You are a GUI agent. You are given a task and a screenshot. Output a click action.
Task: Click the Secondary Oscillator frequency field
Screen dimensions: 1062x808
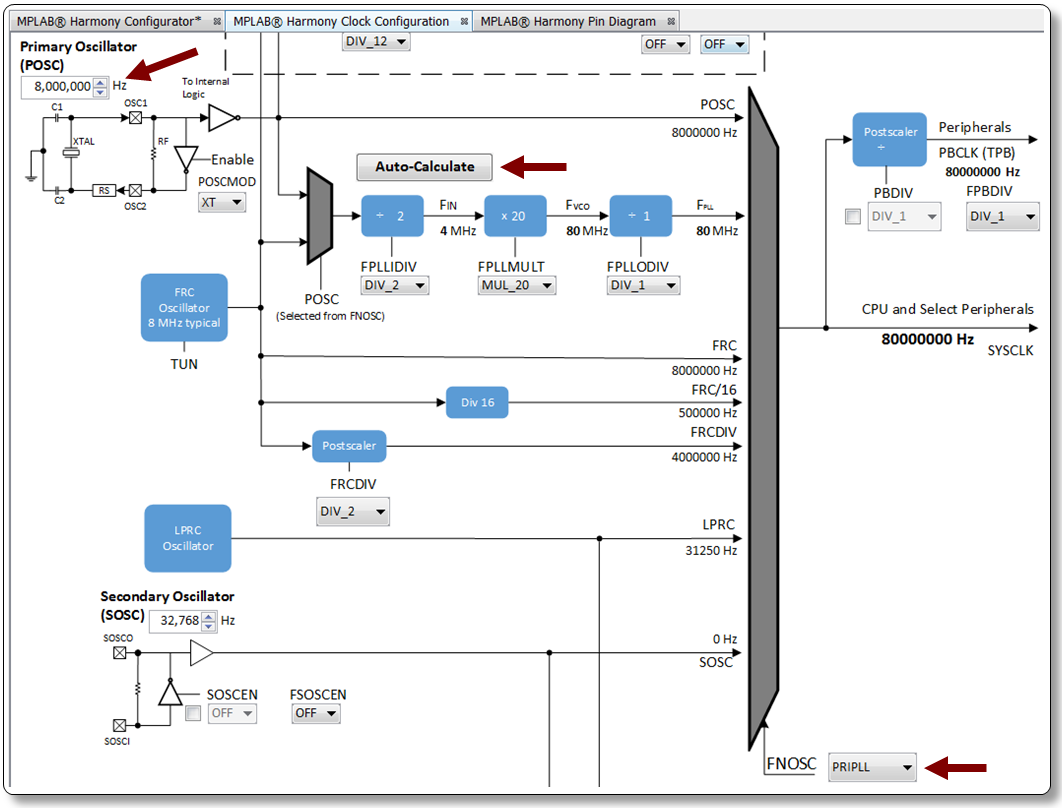point(175,621)
